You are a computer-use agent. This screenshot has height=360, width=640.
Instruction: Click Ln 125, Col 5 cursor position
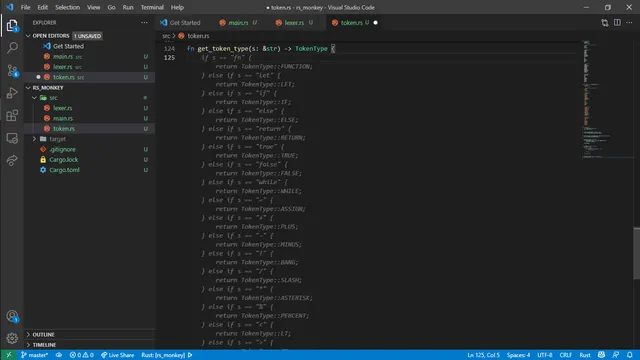(x=483, y=355)
